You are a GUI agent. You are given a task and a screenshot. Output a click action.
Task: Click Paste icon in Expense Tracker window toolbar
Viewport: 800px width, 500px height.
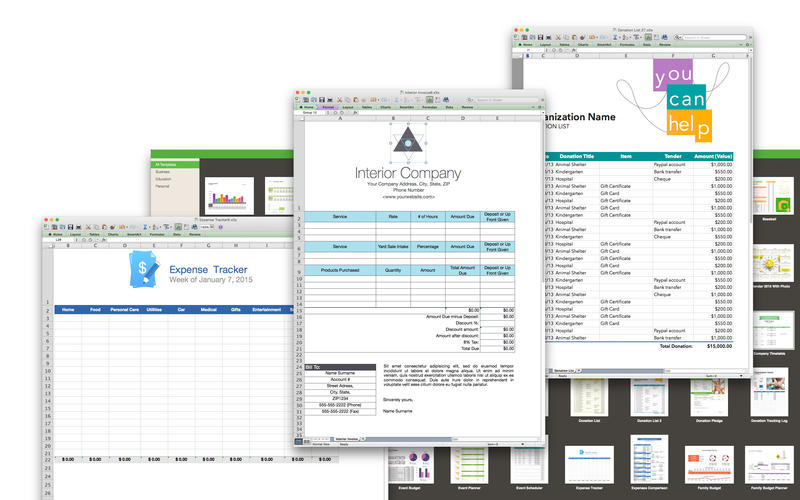coord(105,227)
